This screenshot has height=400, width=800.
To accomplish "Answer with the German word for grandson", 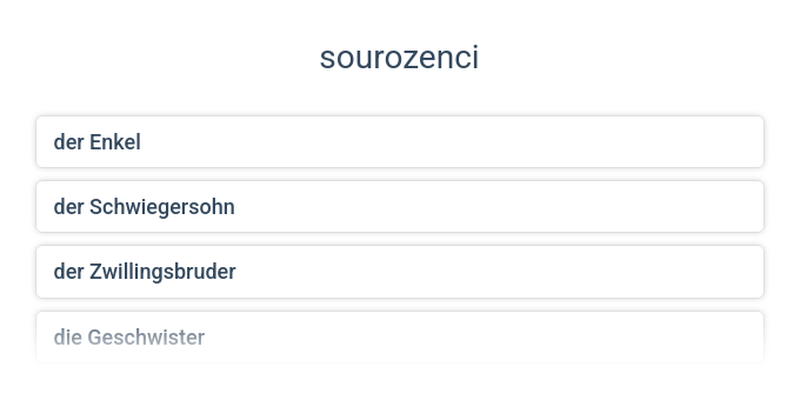I will click(x=400, y=142).
